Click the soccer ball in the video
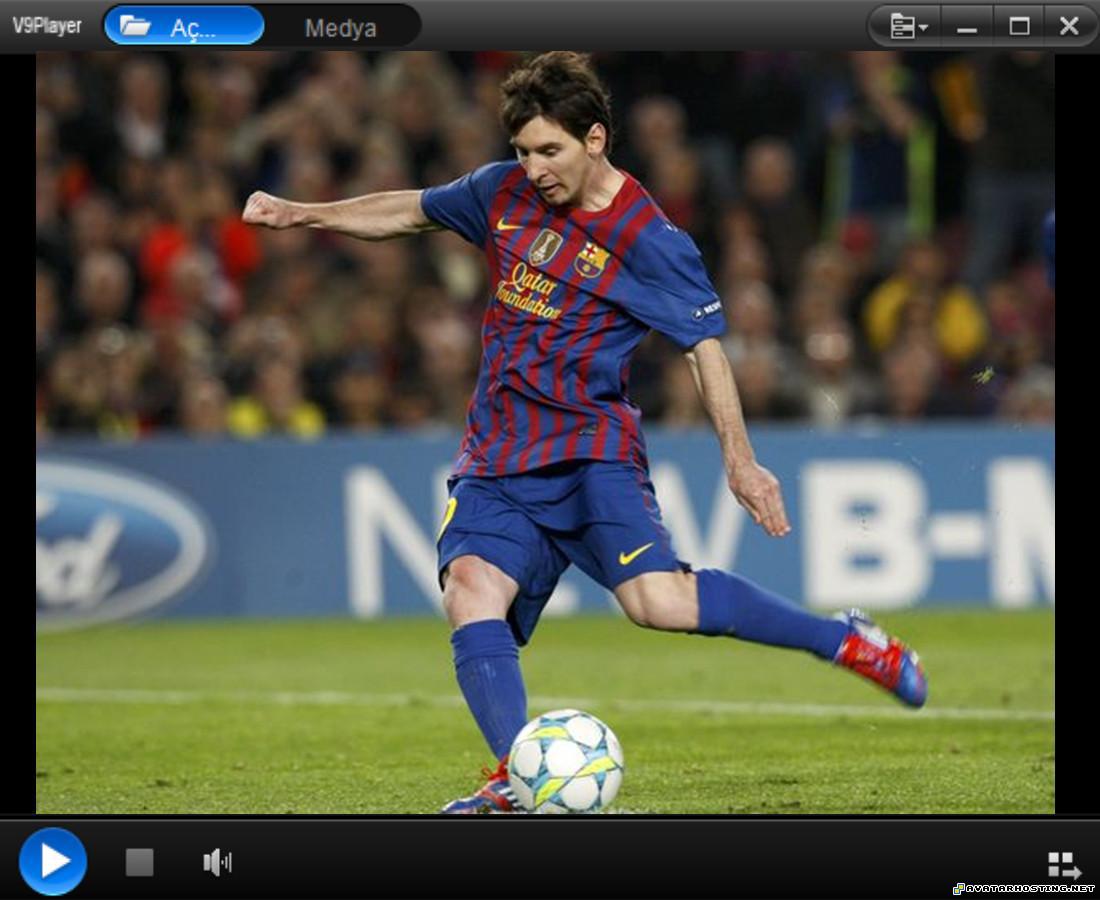Viewport: 1100px width, 900px height. [x=566, y=760]
